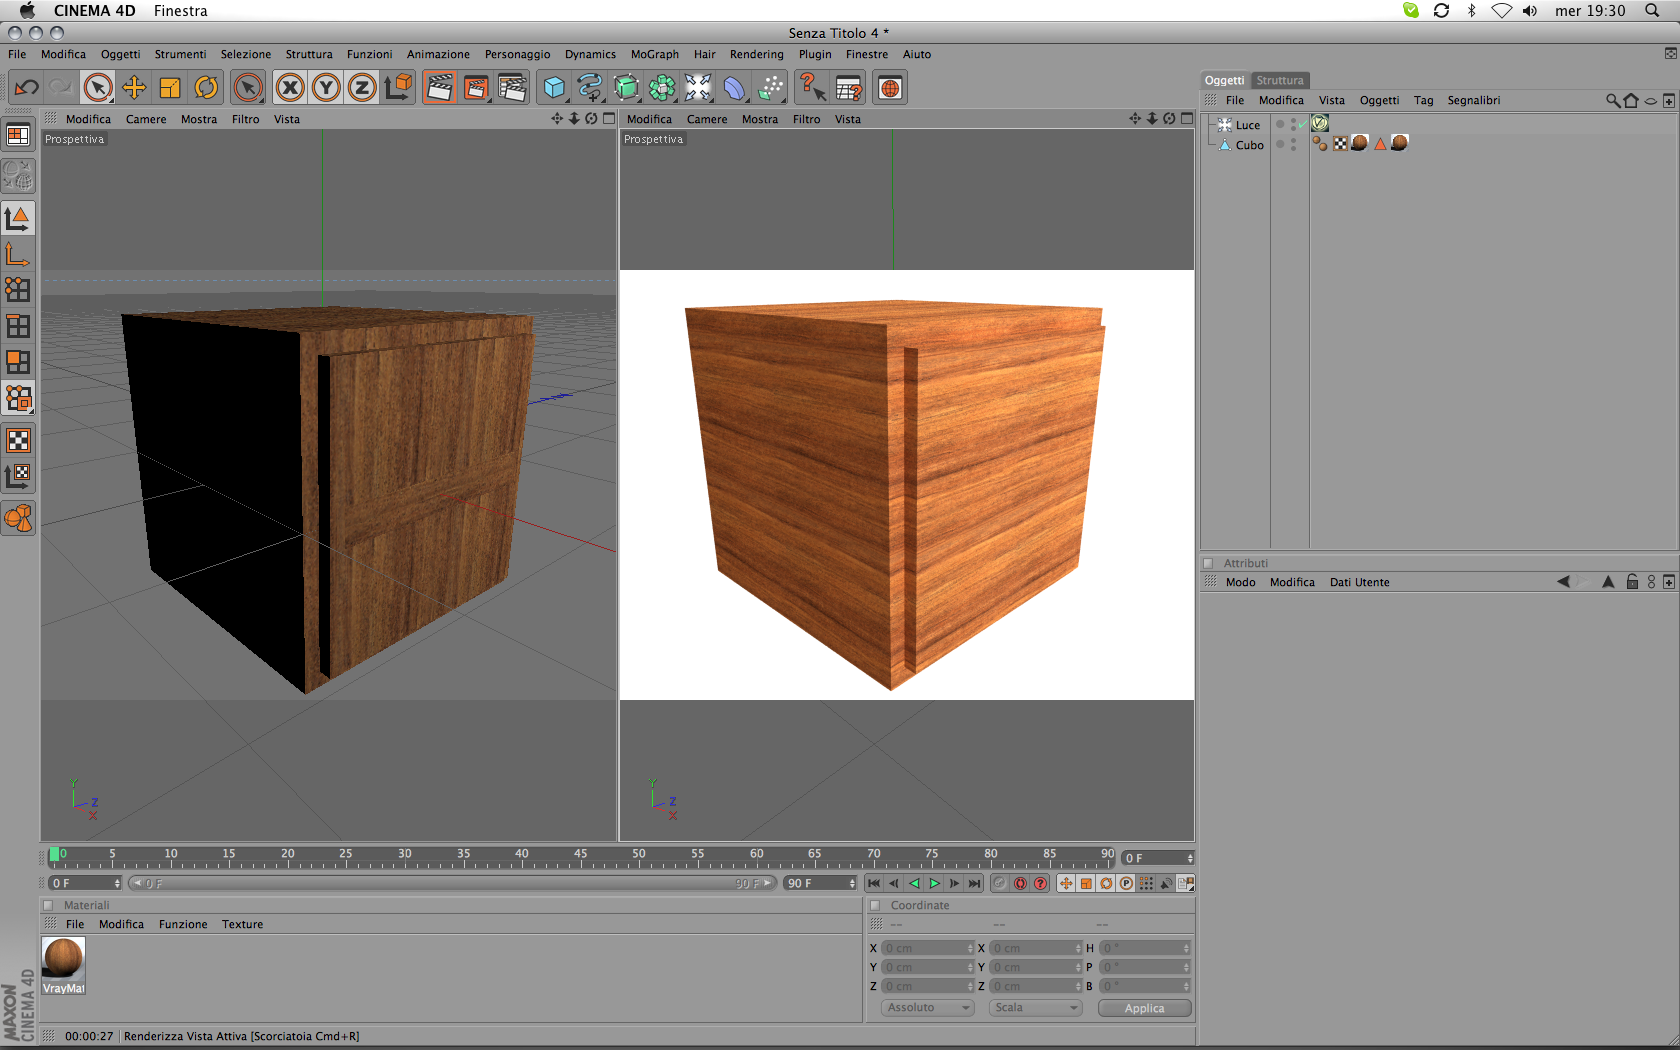Viewport: 1680px width, 1050px height.
Task: Open the Scala dropdown in Coordinate
Action: [1036, 1008]
